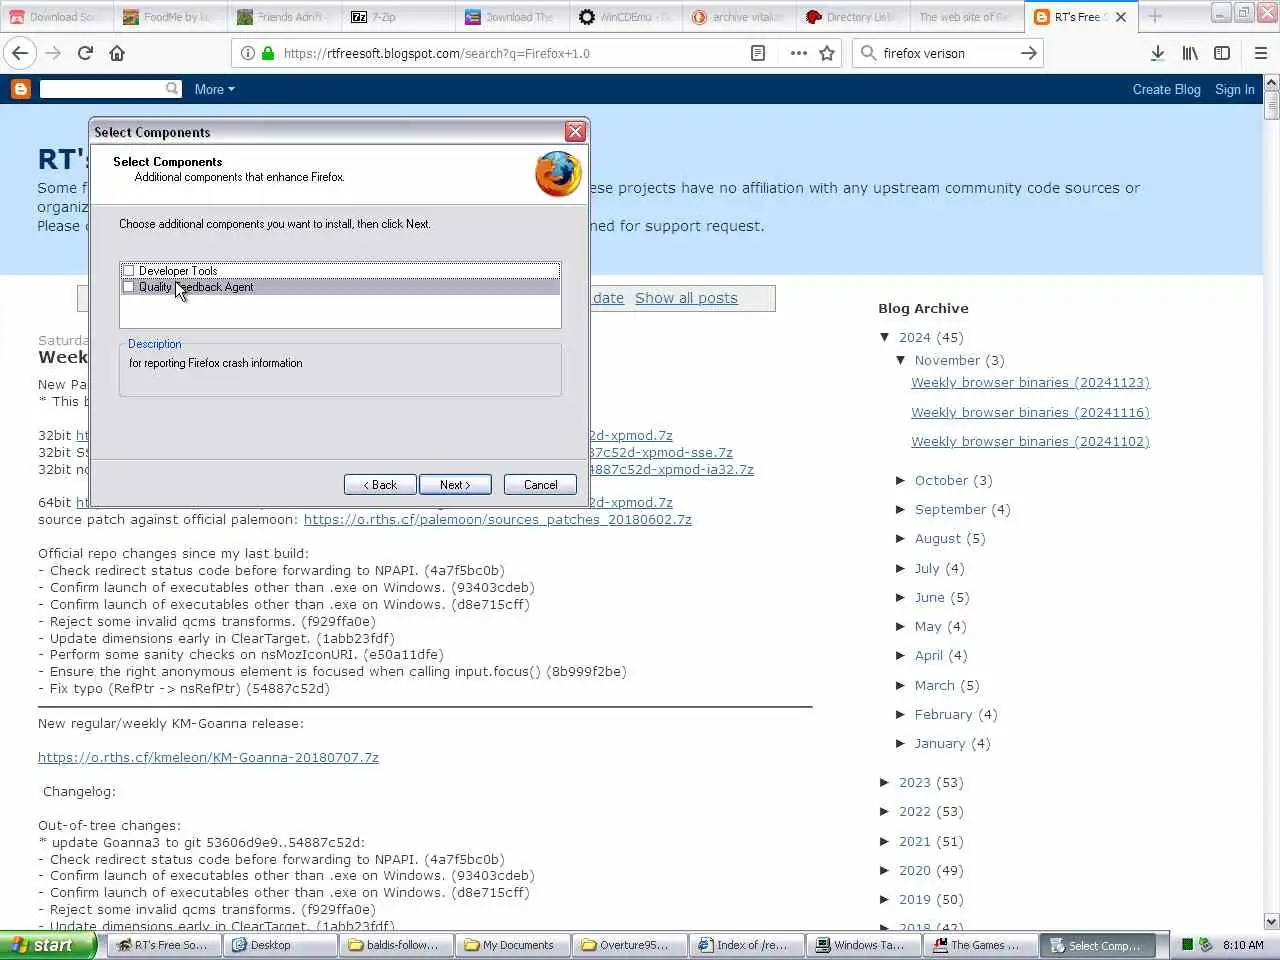
Task: Expand the 2023 archive year
Action: click(885, 782)
